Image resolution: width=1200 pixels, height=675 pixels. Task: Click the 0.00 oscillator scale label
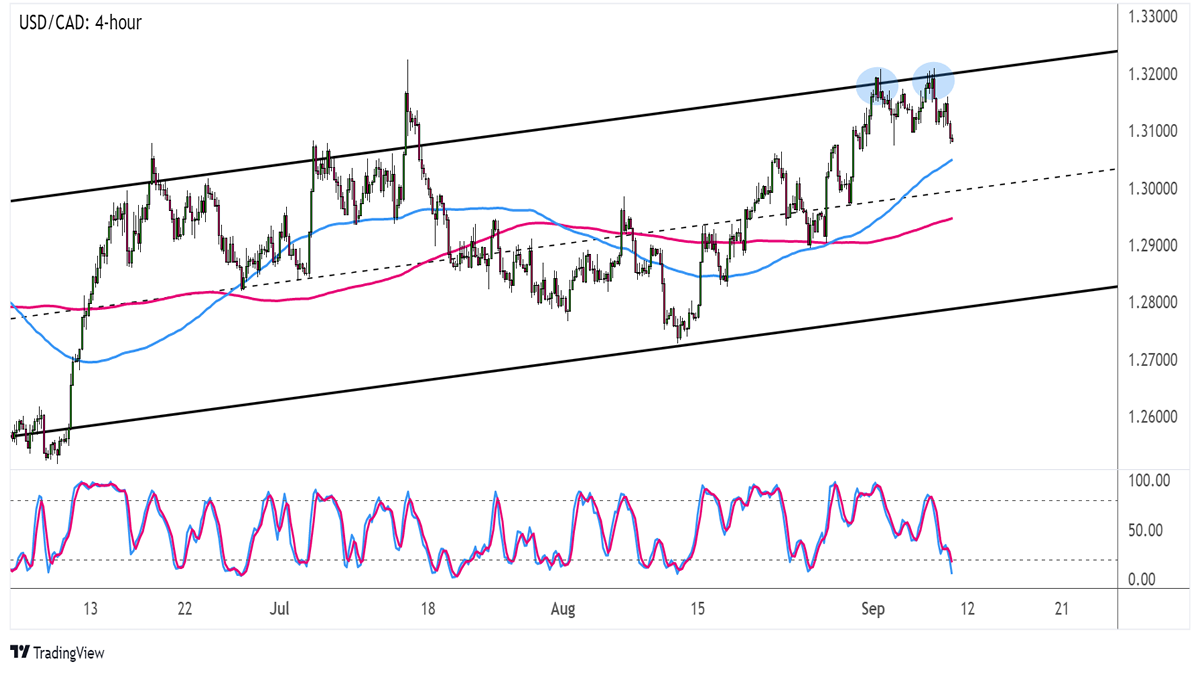(1143, 580)
